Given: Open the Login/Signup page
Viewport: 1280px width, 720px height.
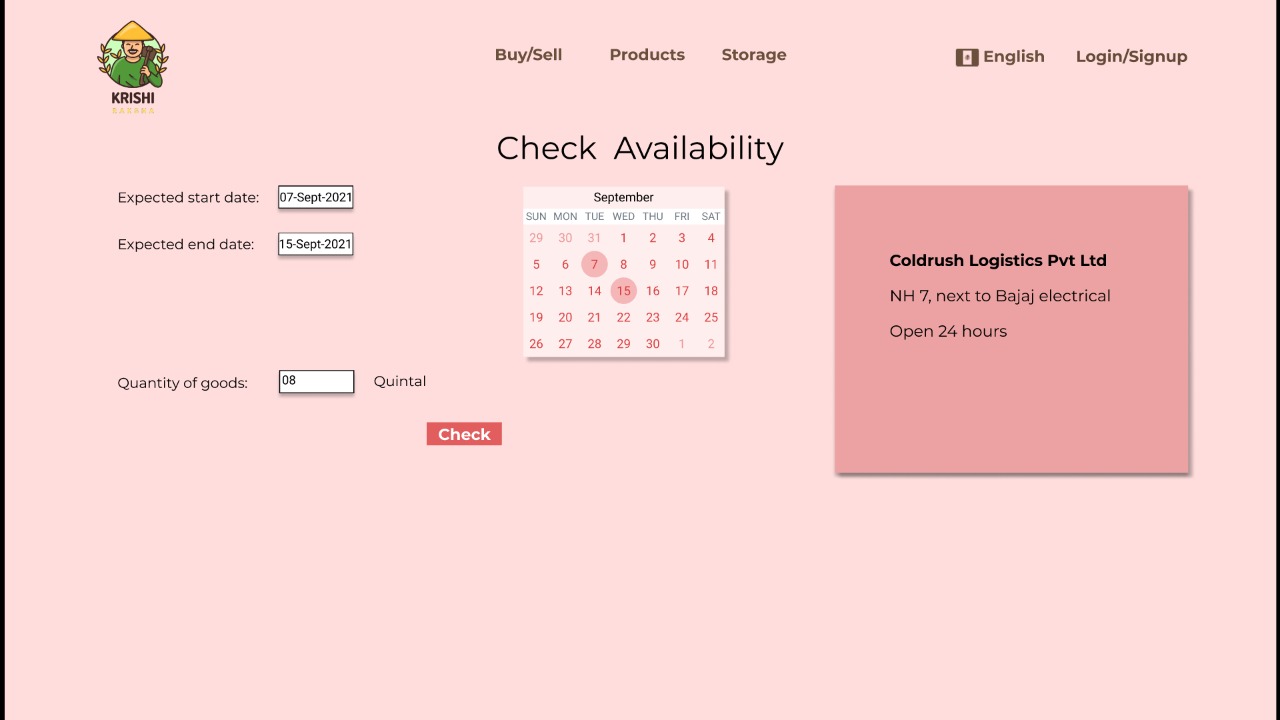Looking at the screenshot, I should (1131, 57).
